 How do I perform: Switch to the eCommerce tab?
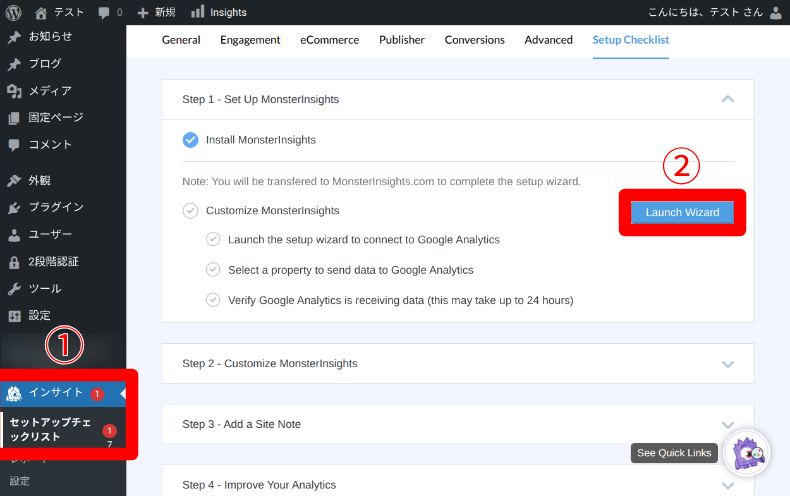coord(329,40)
